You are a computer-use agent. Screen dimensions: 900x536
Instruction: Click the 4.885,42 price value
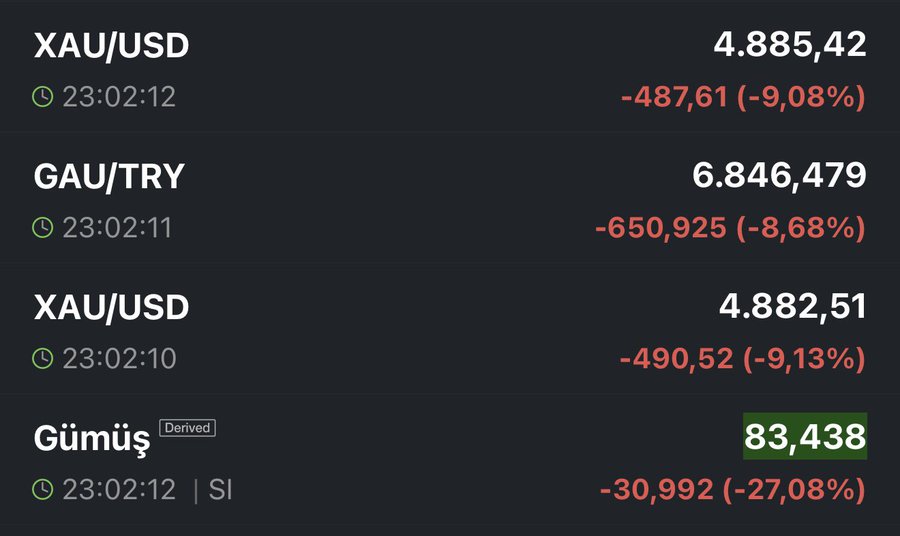click(789, 45)
